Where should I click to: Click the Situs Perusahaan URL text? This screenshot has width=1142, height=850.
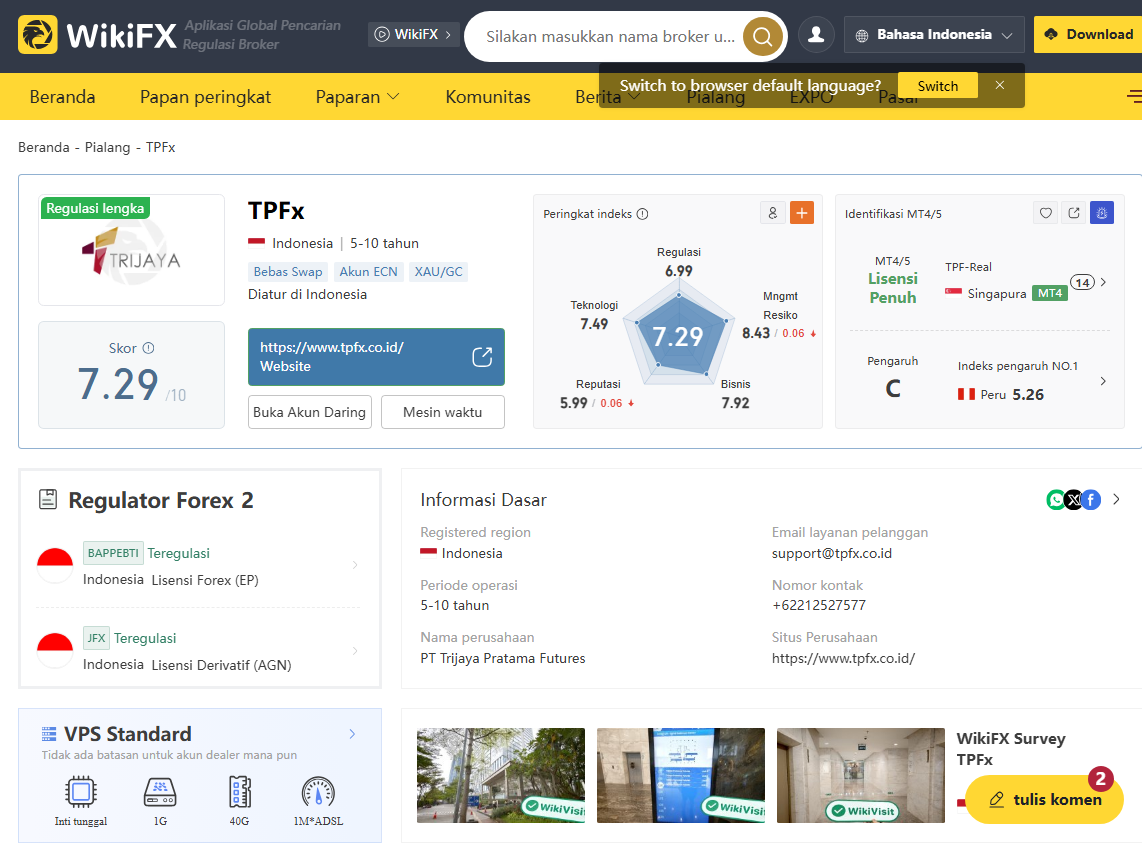843,658
